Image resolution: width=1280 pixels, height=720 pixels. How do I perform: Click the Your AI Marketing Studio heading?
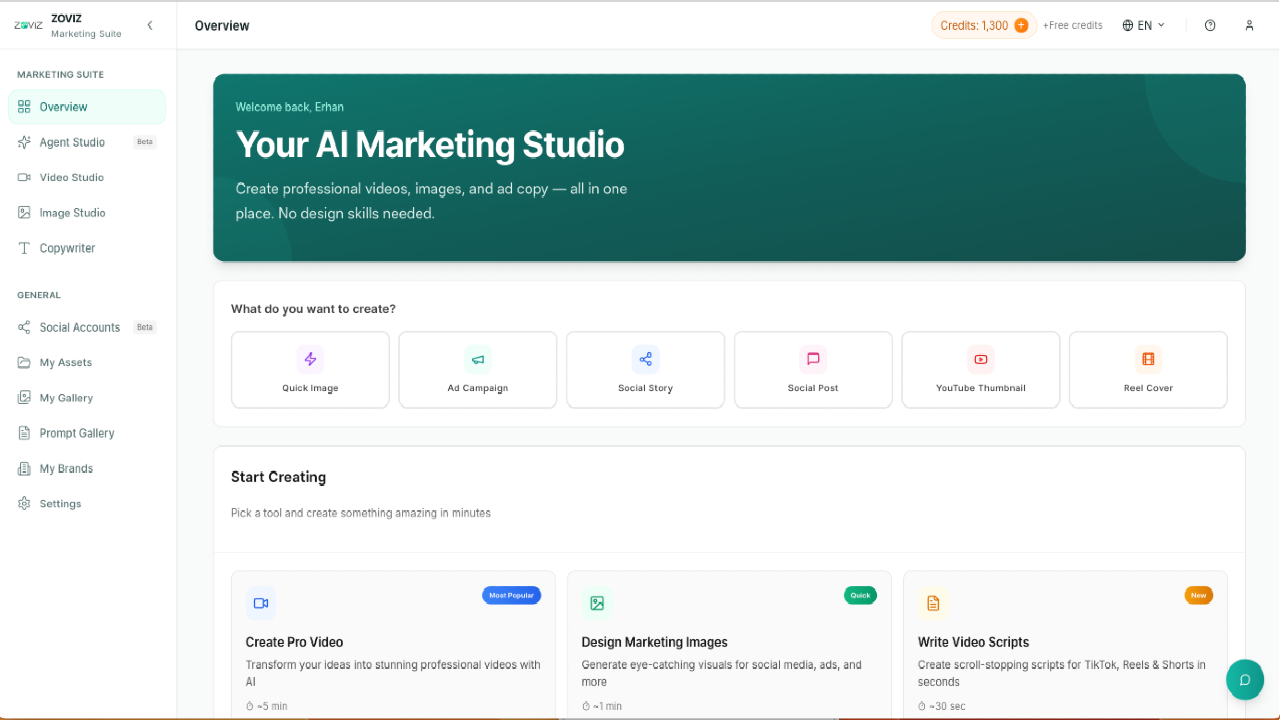[430, 145]
